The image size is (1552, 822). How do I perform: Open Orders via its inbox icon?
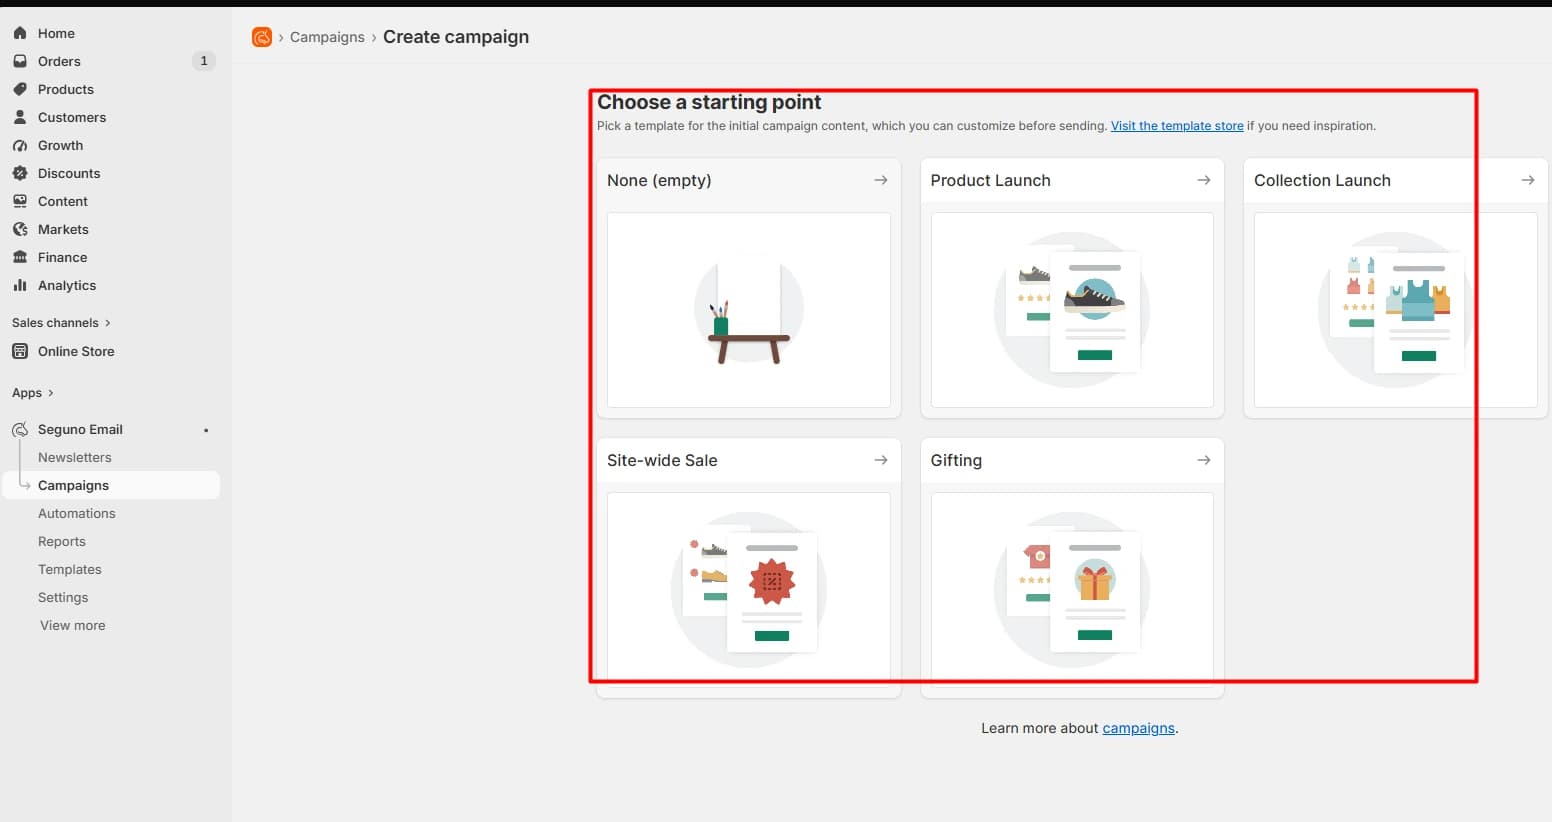(20, 61)
